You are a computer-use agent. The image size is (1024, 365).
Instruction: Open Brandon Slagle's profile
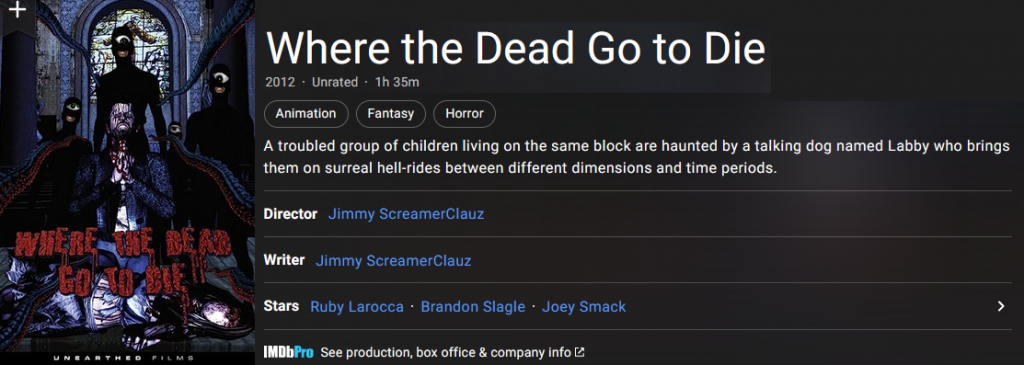pos(473,306)
